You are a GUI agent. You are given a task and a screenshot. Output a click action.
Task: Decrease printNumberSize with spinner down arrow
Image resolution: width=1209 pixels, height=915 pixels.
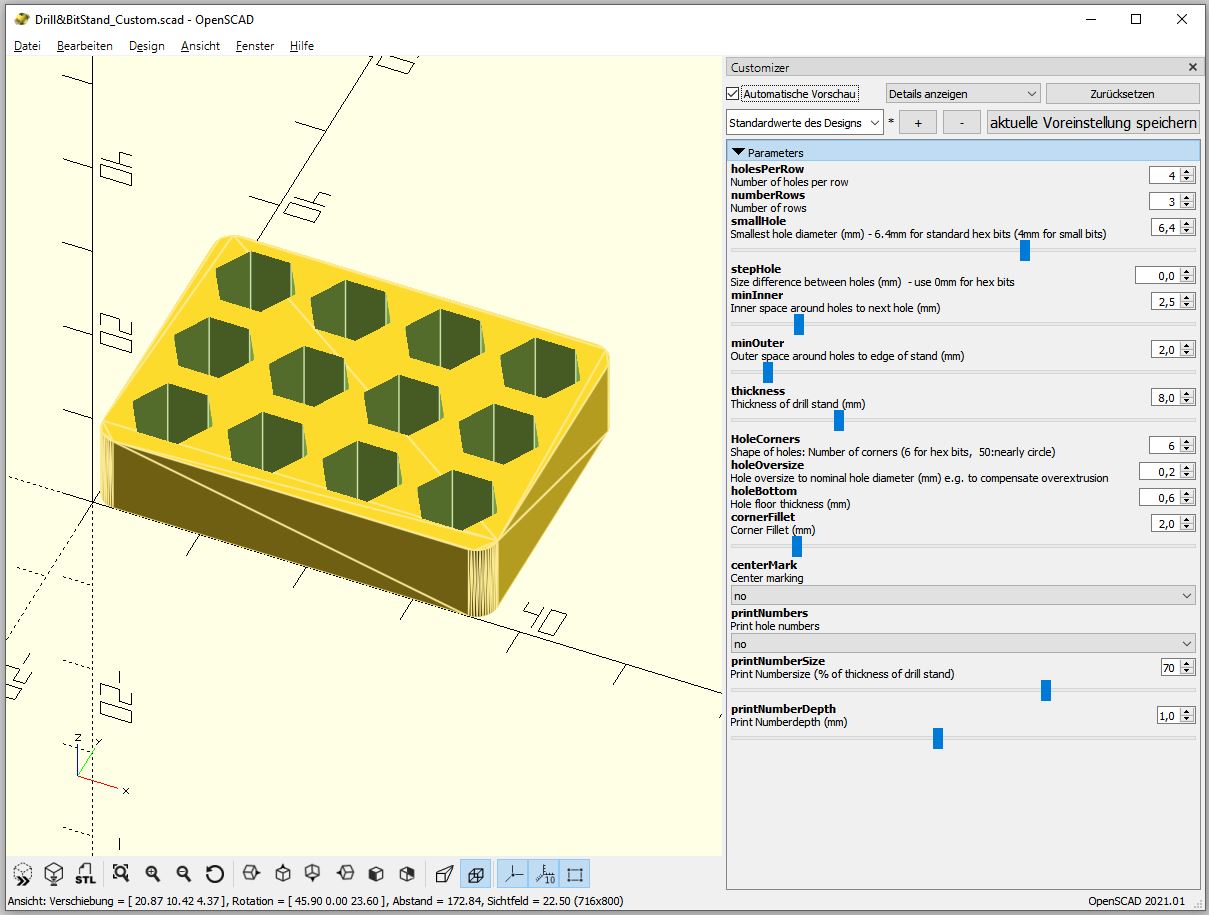[1187, 671]
